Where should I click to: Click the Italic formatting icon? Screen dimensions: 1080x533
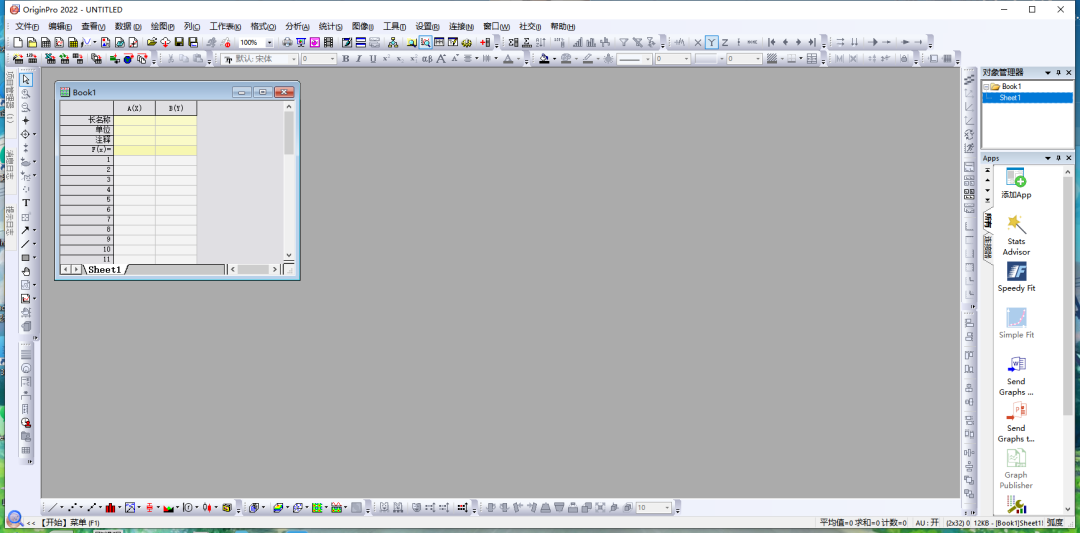359,59
